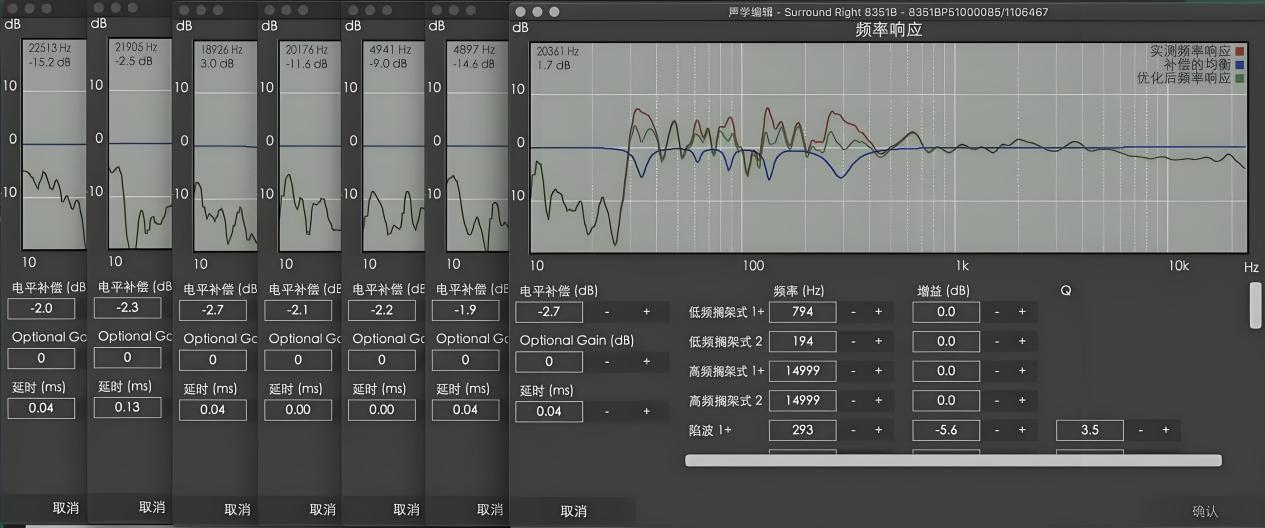Screen dimensions: 1265x528
Task: Select the -2.0 level compensation field
Action: click(41, 308)
